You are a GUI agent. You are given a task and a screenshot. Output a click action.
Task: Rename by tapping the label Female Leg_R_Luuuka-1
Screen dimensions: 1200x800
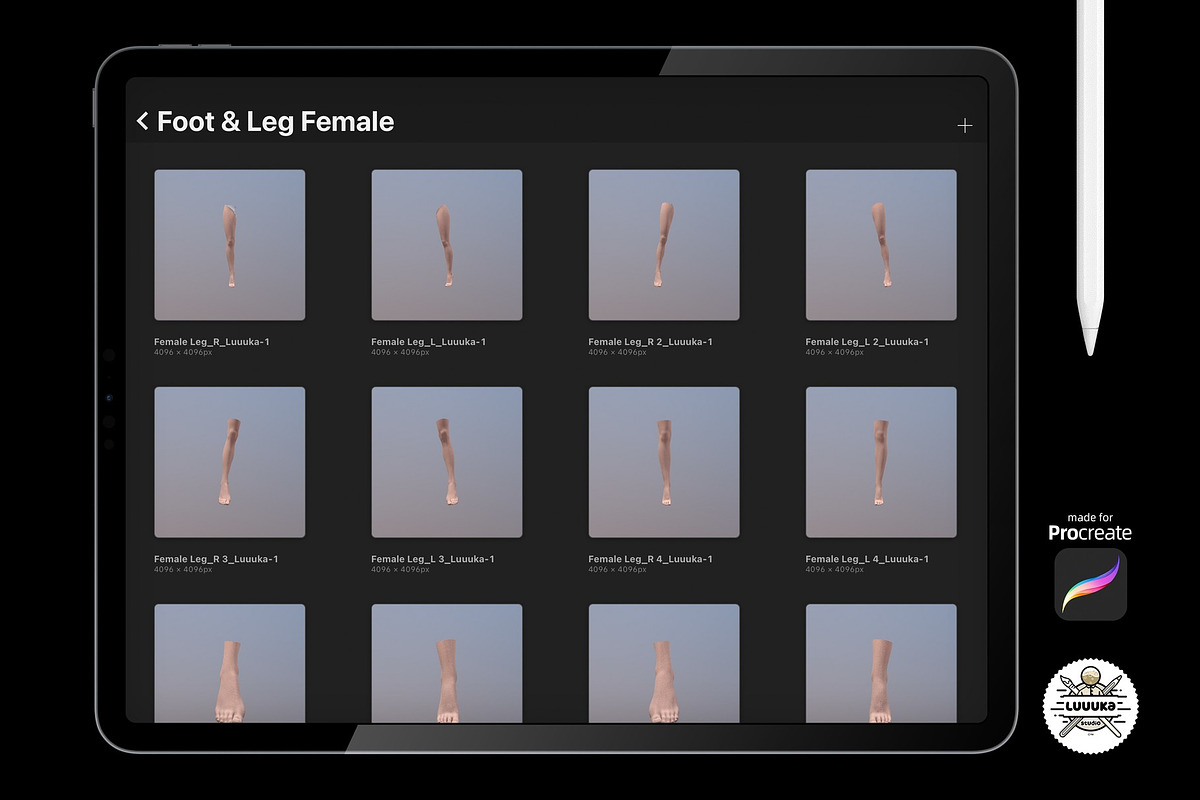[212, 342]
